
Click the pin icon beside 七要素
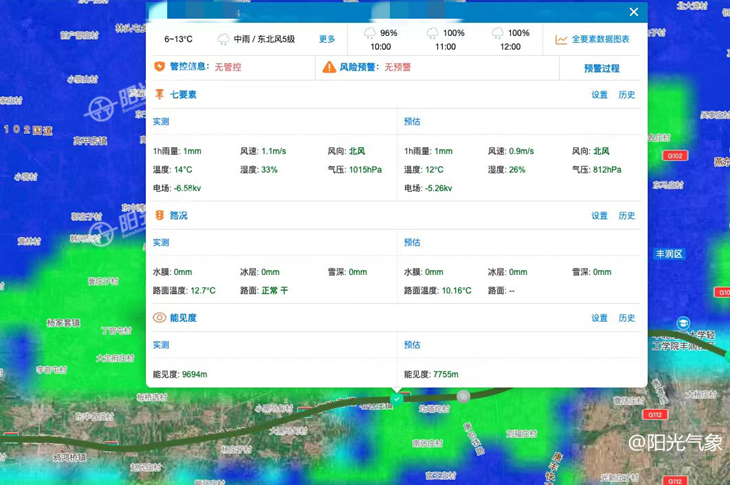(159, 95)
